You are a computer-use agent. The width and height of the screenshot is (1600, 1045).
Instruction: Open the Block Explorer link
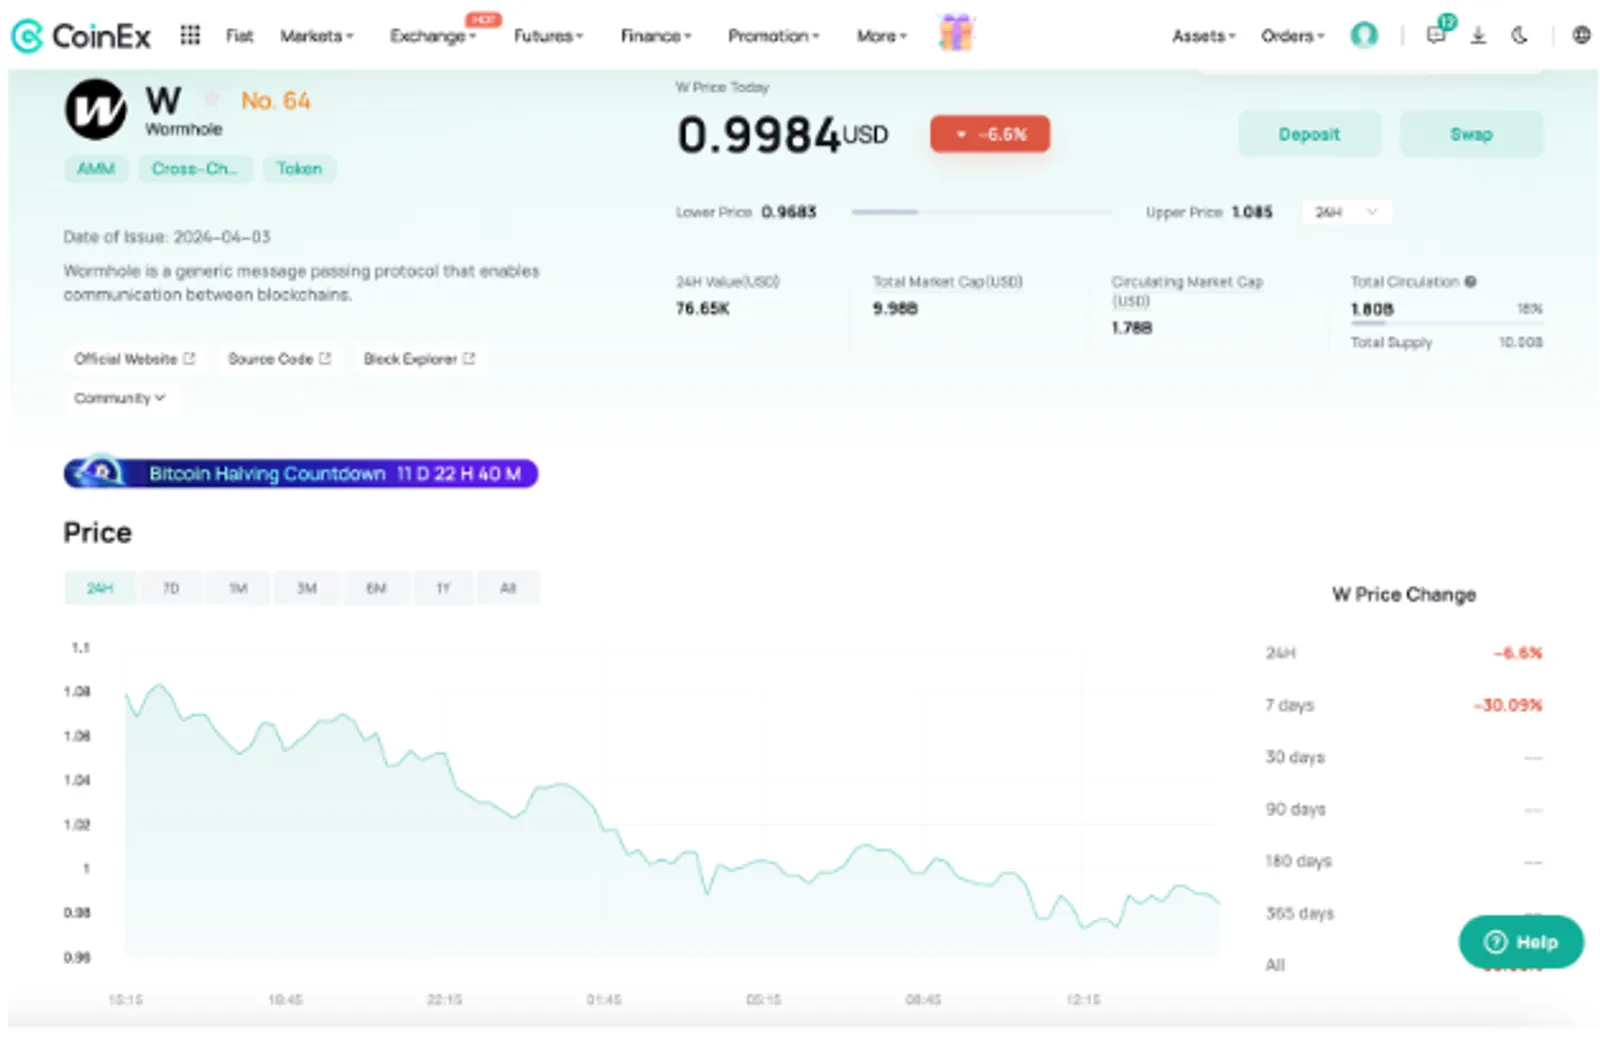[419, 359]
